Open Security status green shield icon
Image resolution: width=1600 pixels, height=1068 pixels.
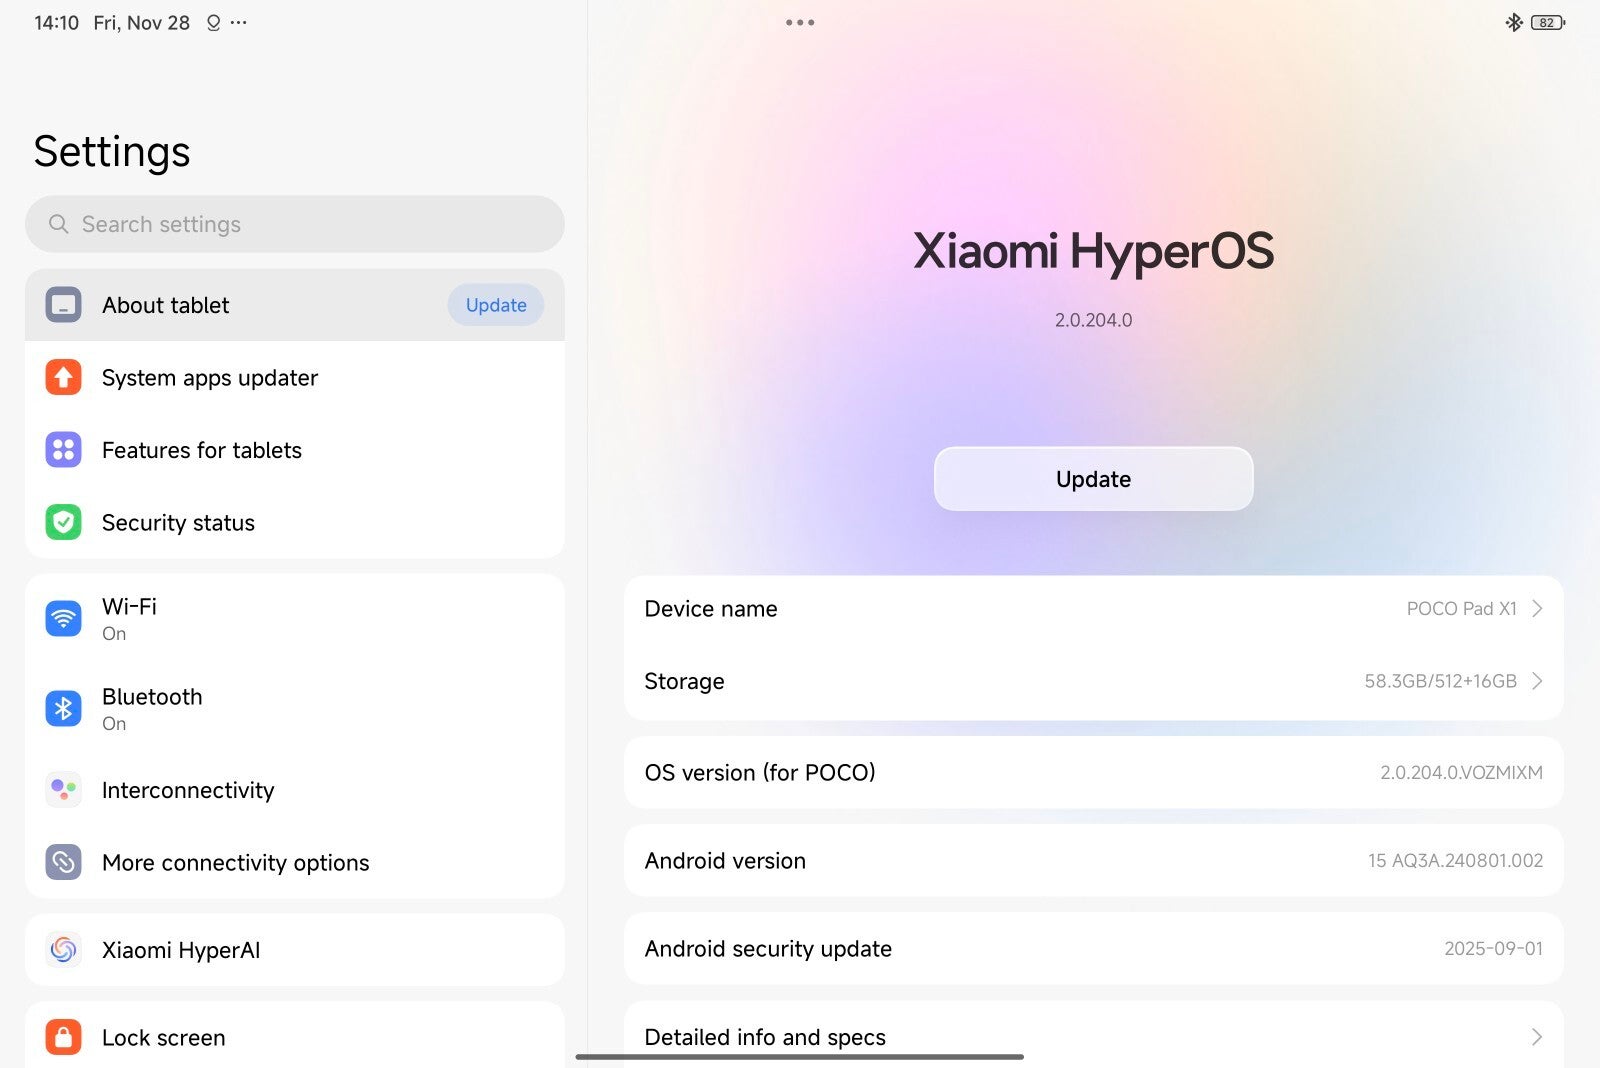click(63, 522)
